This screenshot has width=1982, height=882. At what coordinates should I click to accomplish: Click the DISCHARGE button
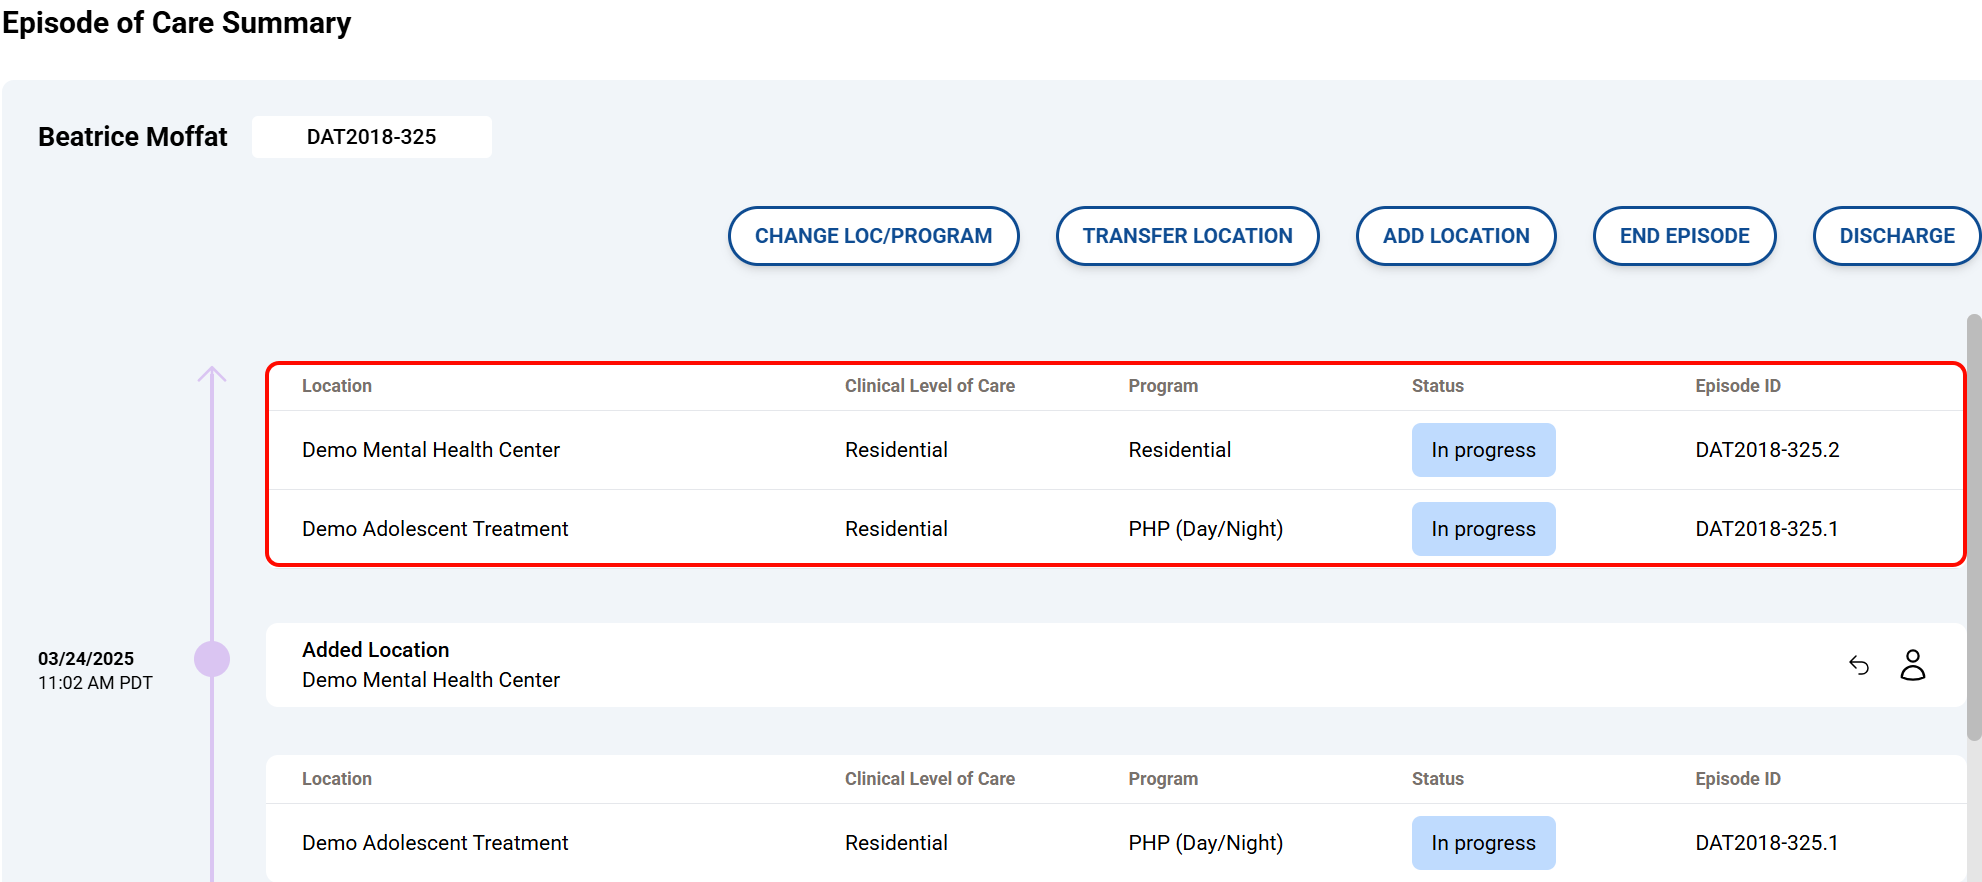pos(1896,236)
